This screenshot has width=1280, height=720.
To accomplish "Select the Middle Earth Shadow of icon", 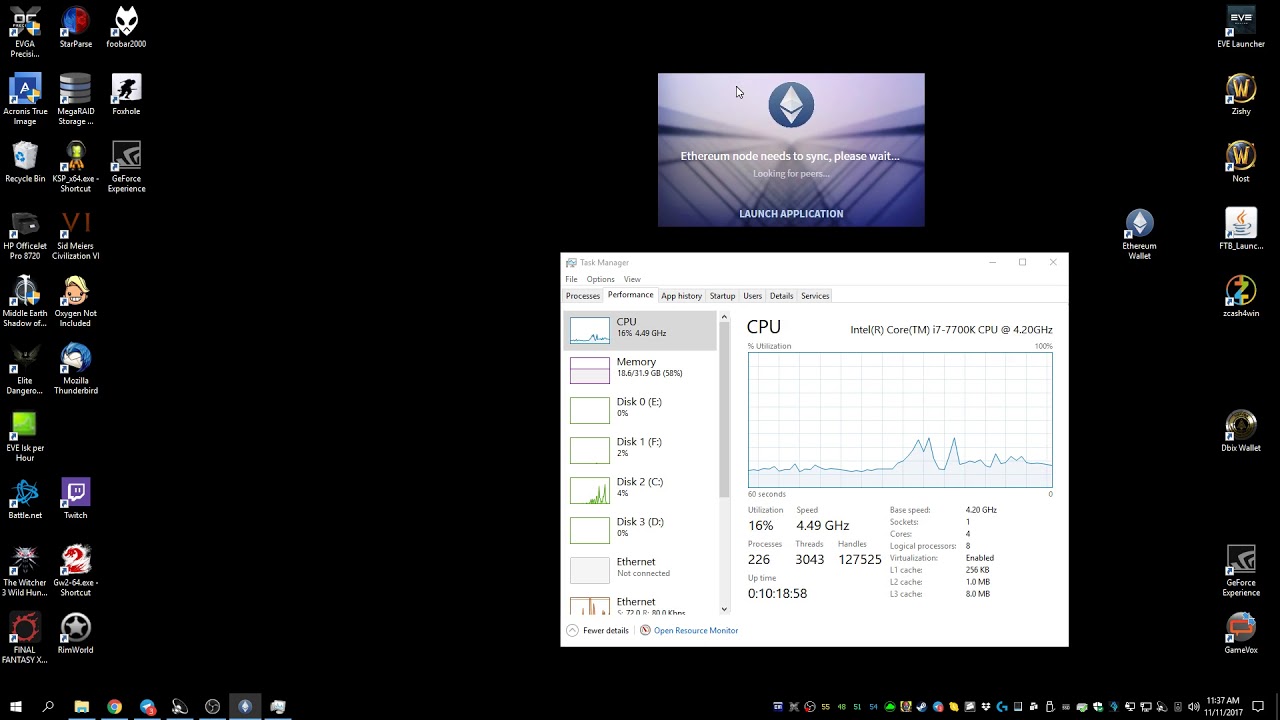I will click(x=25, y=302).
